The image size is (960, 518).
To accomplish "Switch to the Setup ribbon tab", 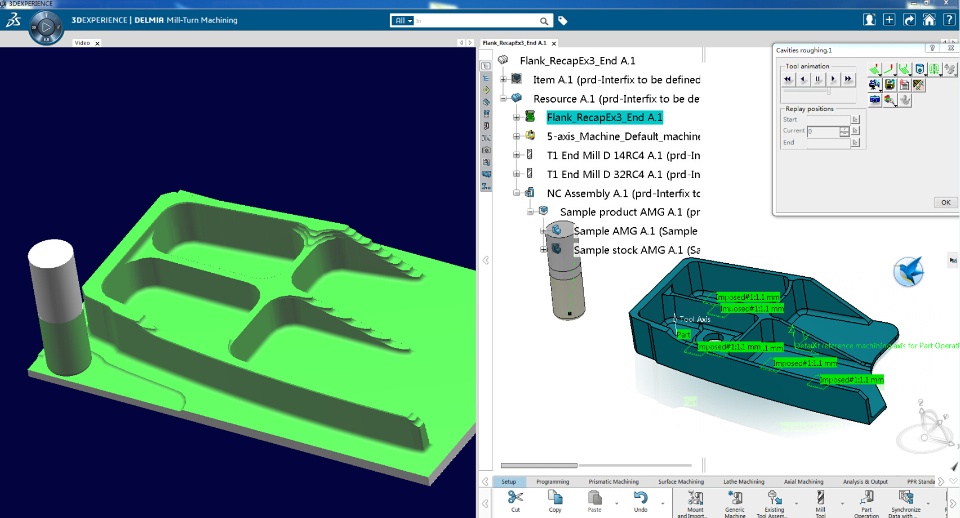I will tap(509, 481).
